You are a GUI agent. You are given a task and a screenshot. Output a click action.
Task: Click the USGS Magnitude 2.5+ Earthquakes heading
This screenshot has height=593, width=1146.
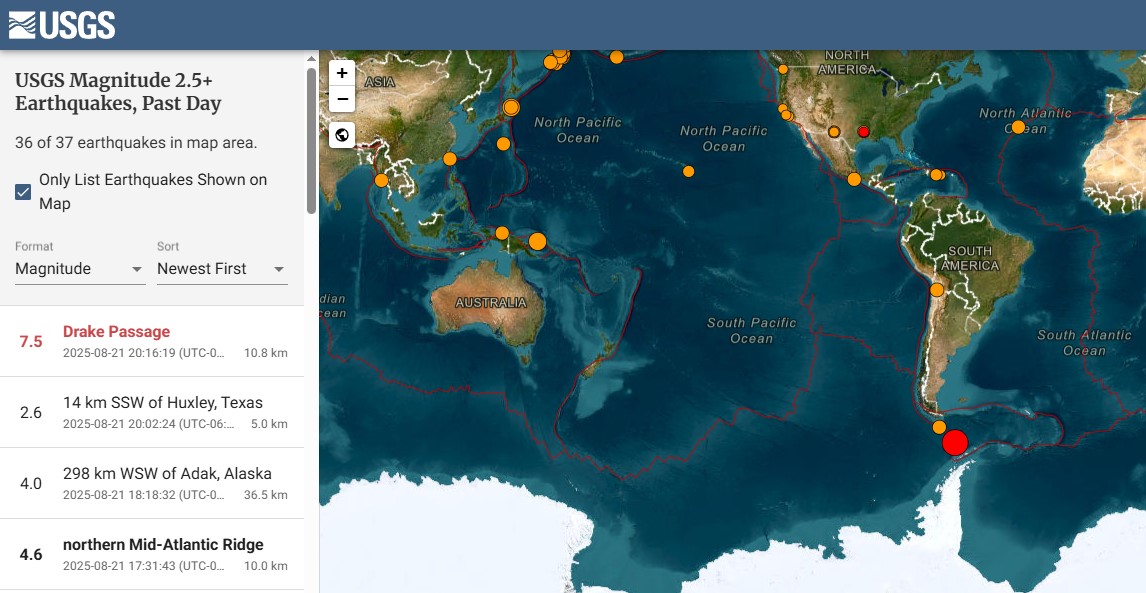click(x=118, y=92)
